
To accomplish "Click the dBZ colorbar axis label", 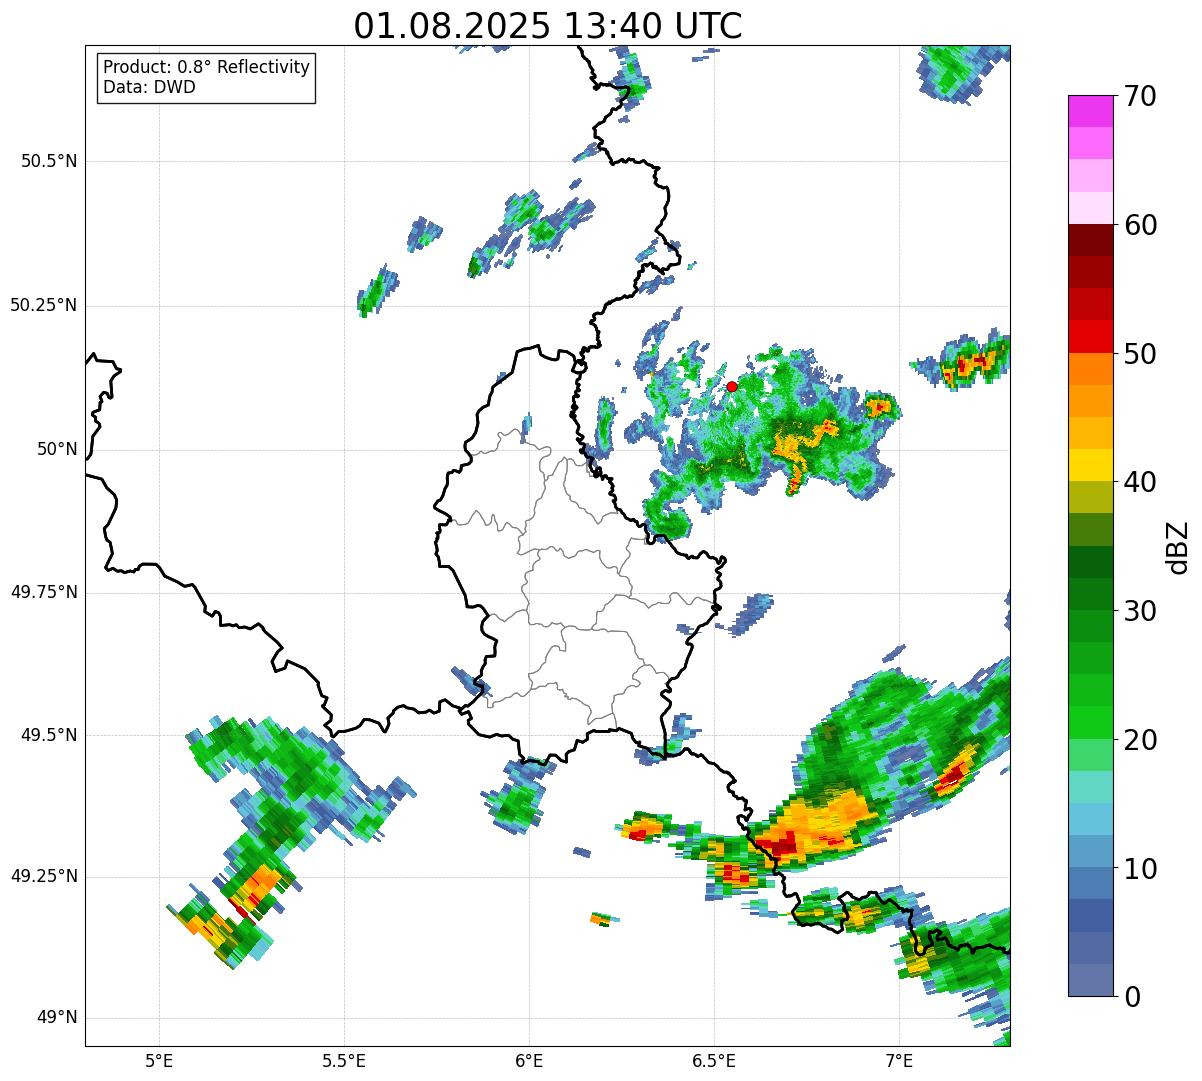I will point(1178,547).
